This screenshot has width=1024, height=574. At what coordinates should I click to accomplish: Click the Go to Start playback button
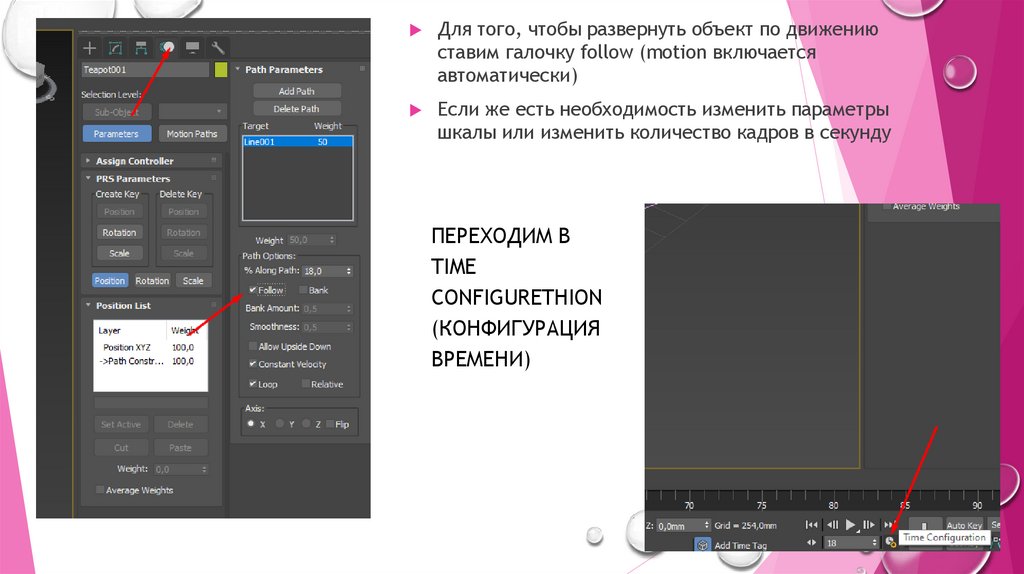(x=811, y=524)
